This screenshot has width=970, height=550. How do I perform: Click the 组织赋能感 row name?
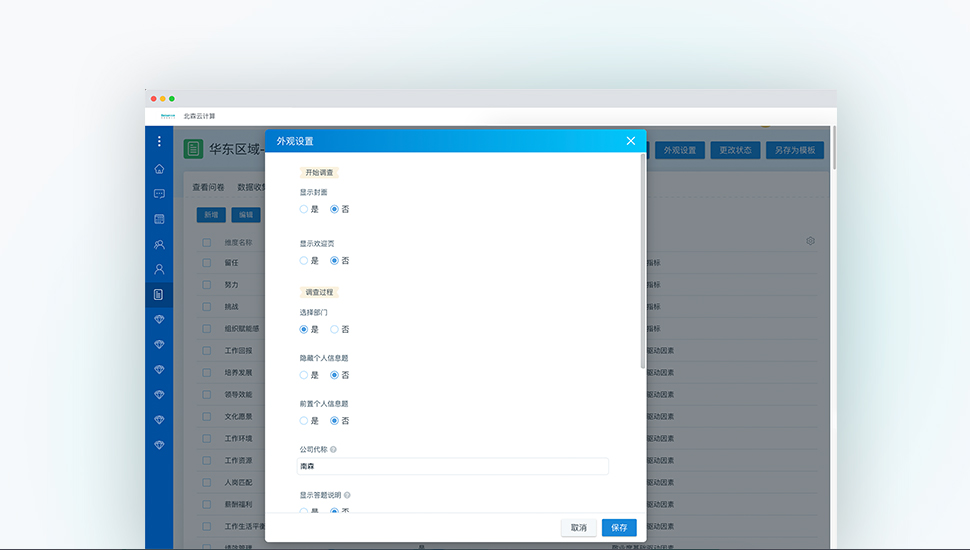pyautogui.click(x=242, y=329)
